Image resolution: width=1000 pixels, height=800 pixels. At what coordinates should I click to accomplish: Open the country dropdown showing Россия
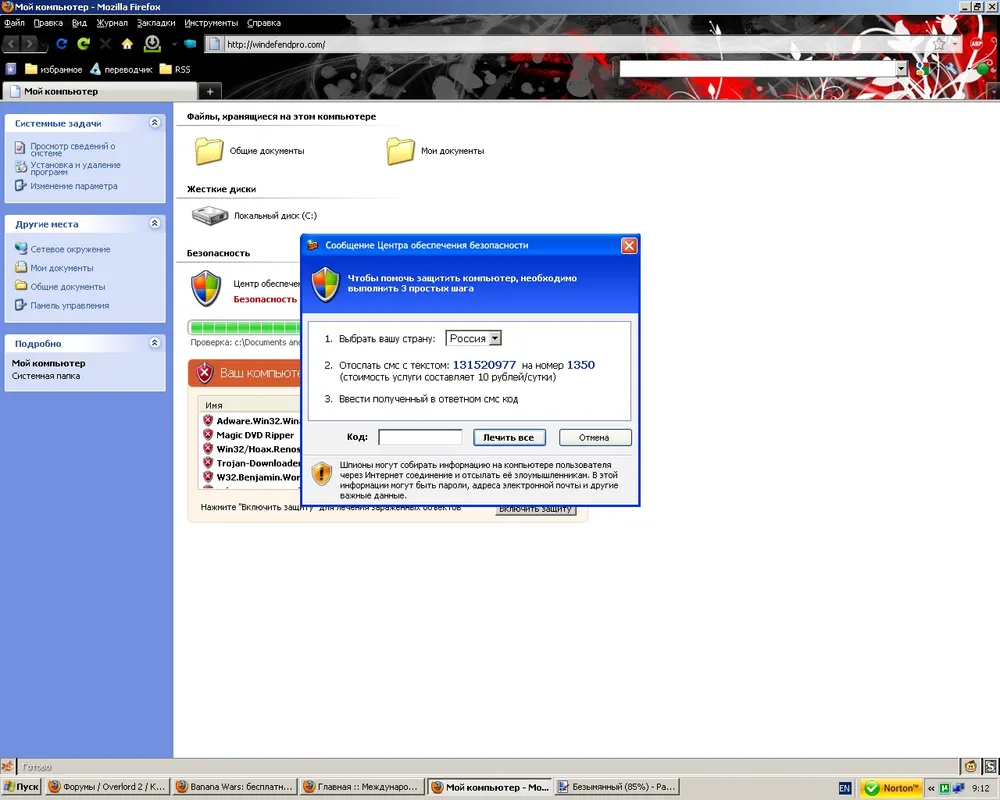[473, 338]
